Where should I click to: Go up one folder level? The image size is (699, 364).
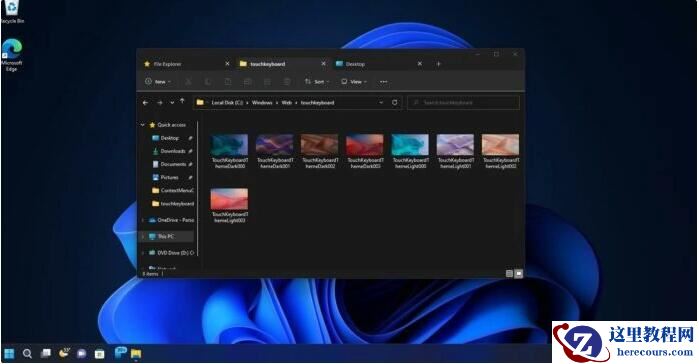coord(182,102)
